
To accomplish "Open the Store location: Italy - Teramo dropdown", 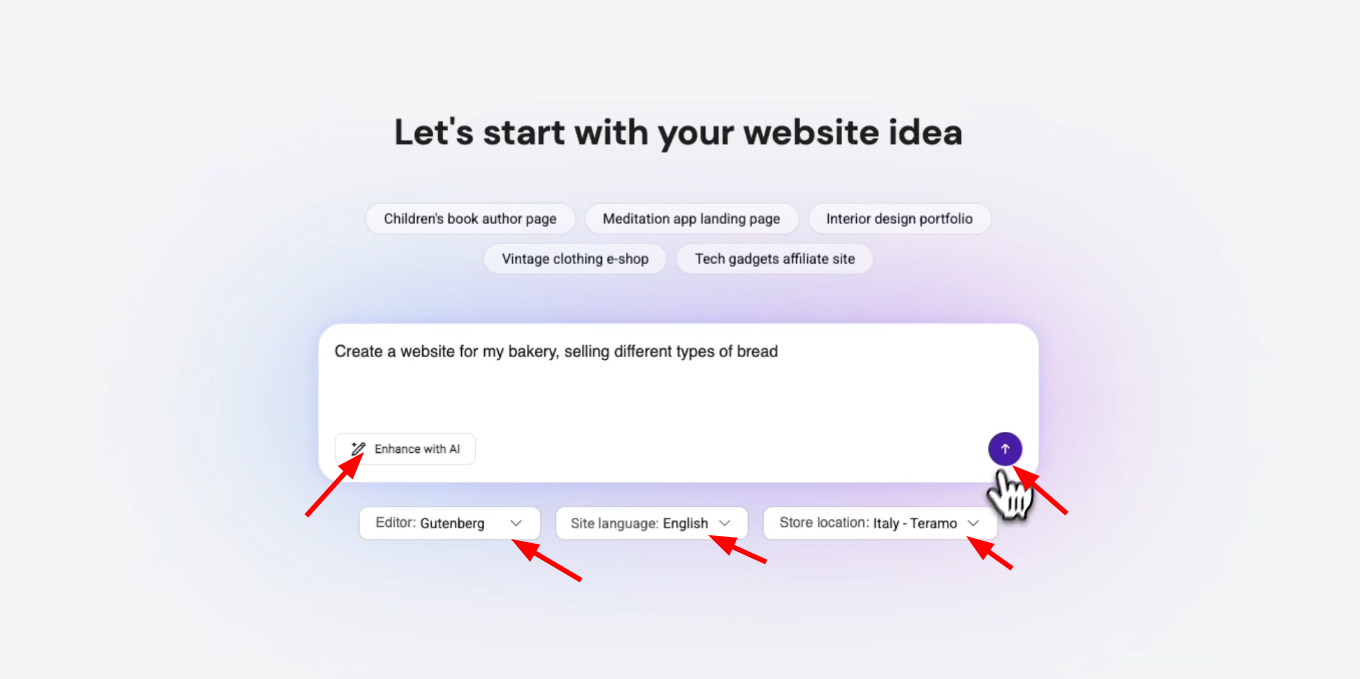I will (879, 523).
